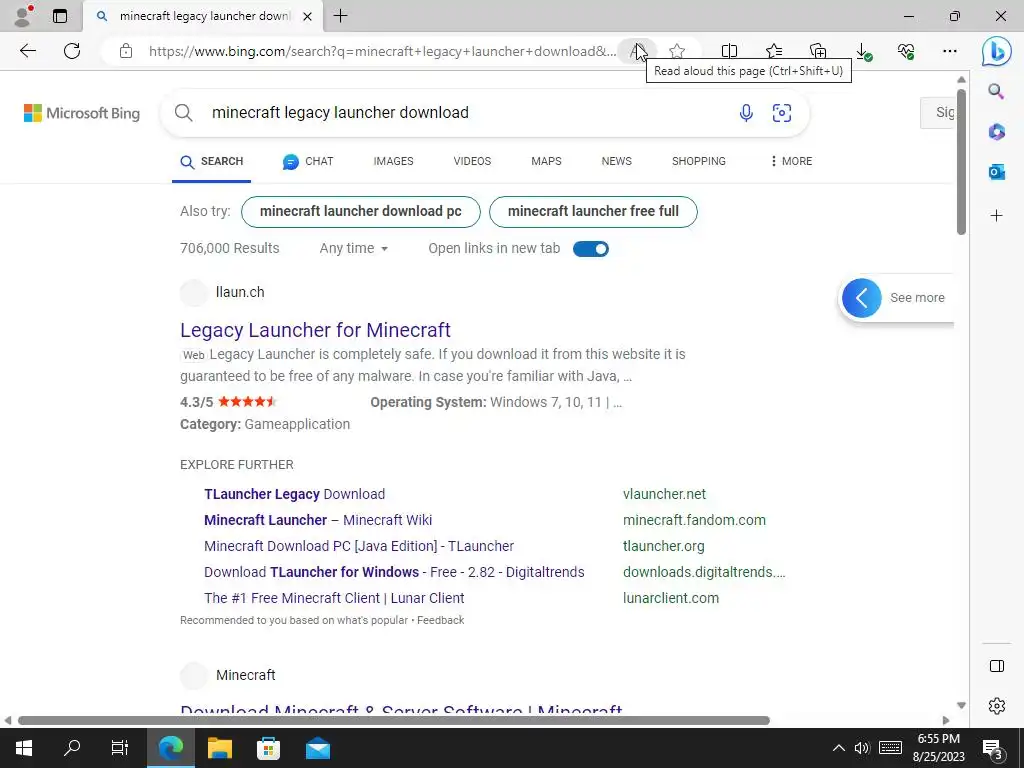This screenshot has width=1024, height=768.
Task: Open Download TLauncher for Windows link
Action: [394, 572]
